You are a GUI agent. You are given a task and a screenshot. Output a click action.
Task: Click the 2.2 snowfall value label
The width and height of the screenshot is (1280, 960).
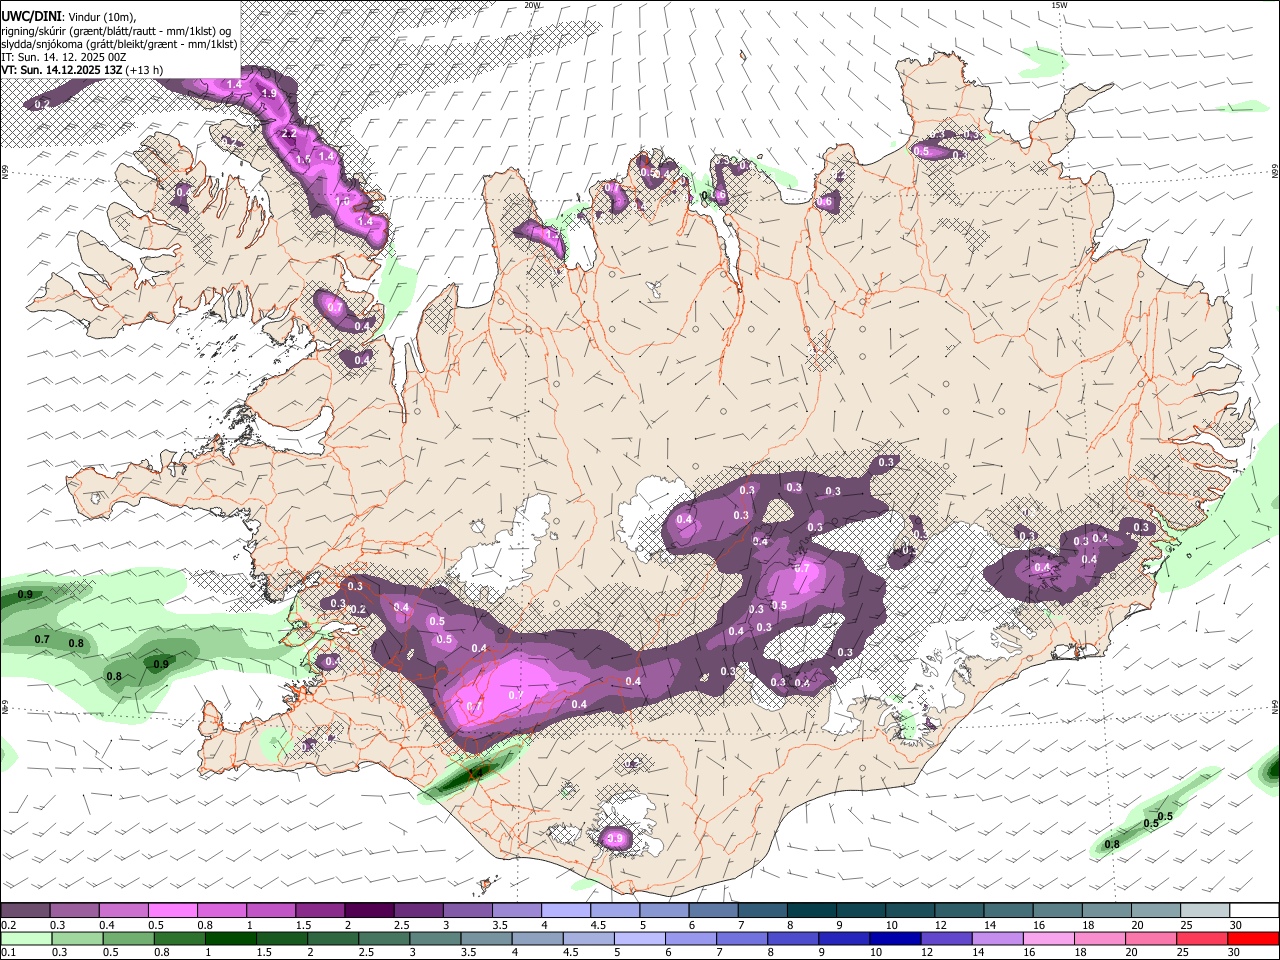pos(290,133)
